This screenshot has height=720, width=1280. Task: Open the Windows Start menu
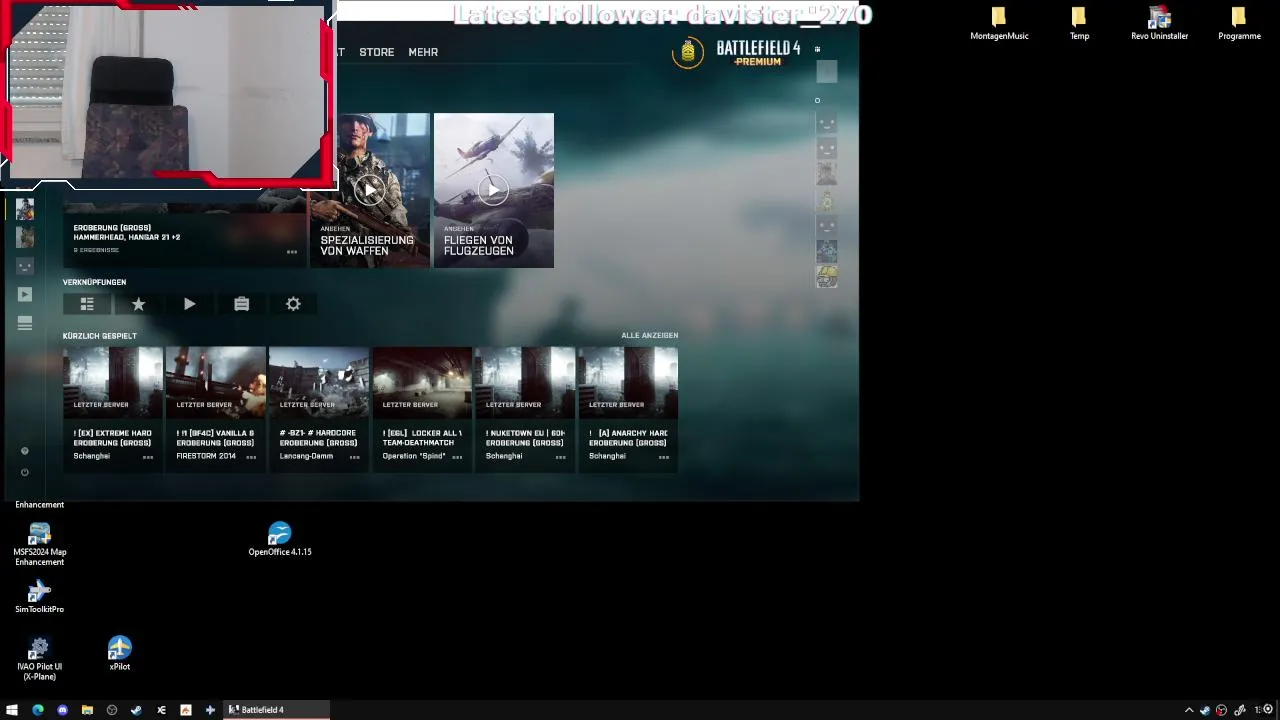[12, 710]
